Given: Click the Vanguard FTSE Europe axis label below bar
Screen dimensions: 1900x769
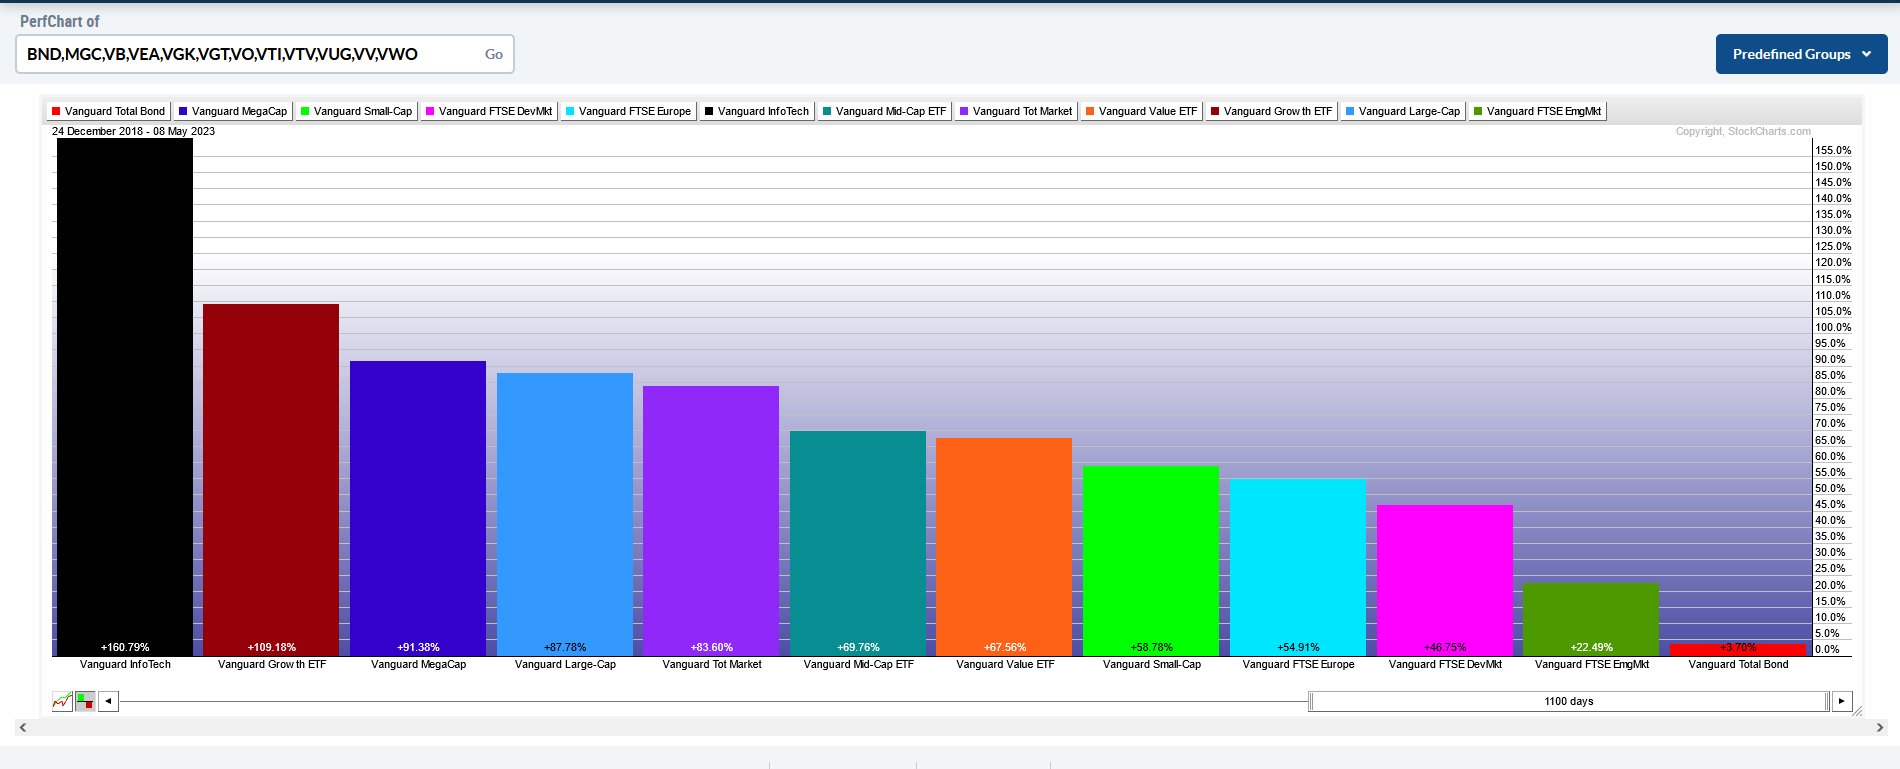Looking at the screenshot, I should [1298, 664].
